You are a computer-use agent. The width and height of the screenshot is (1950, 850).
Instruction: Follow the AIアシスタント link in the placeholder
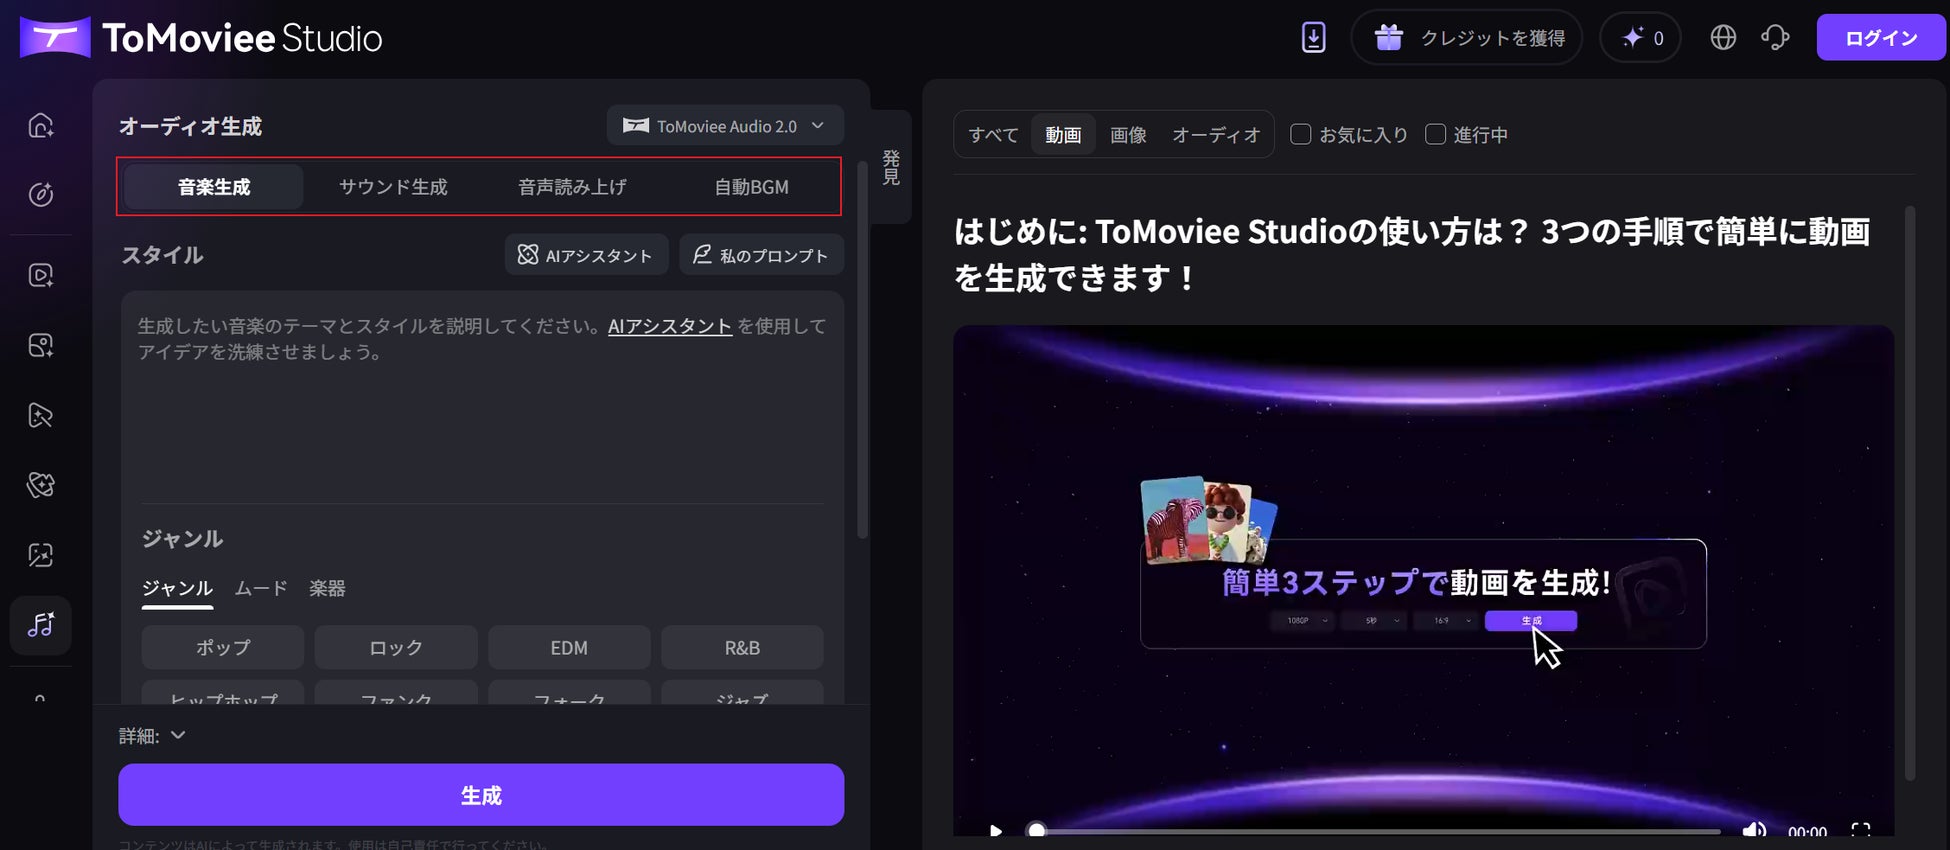point(670,326)
